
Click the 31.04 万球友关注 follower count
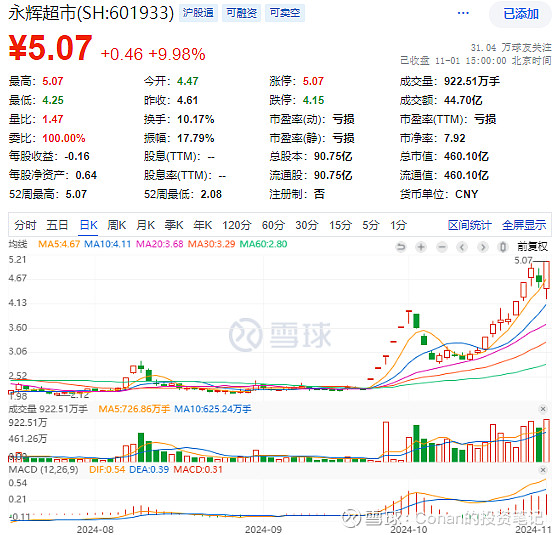(511, 48)
